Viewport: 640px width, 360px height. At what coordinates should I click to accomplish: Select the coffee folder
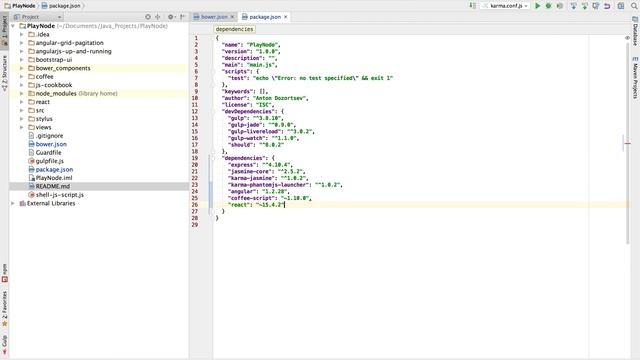[44, 77]
